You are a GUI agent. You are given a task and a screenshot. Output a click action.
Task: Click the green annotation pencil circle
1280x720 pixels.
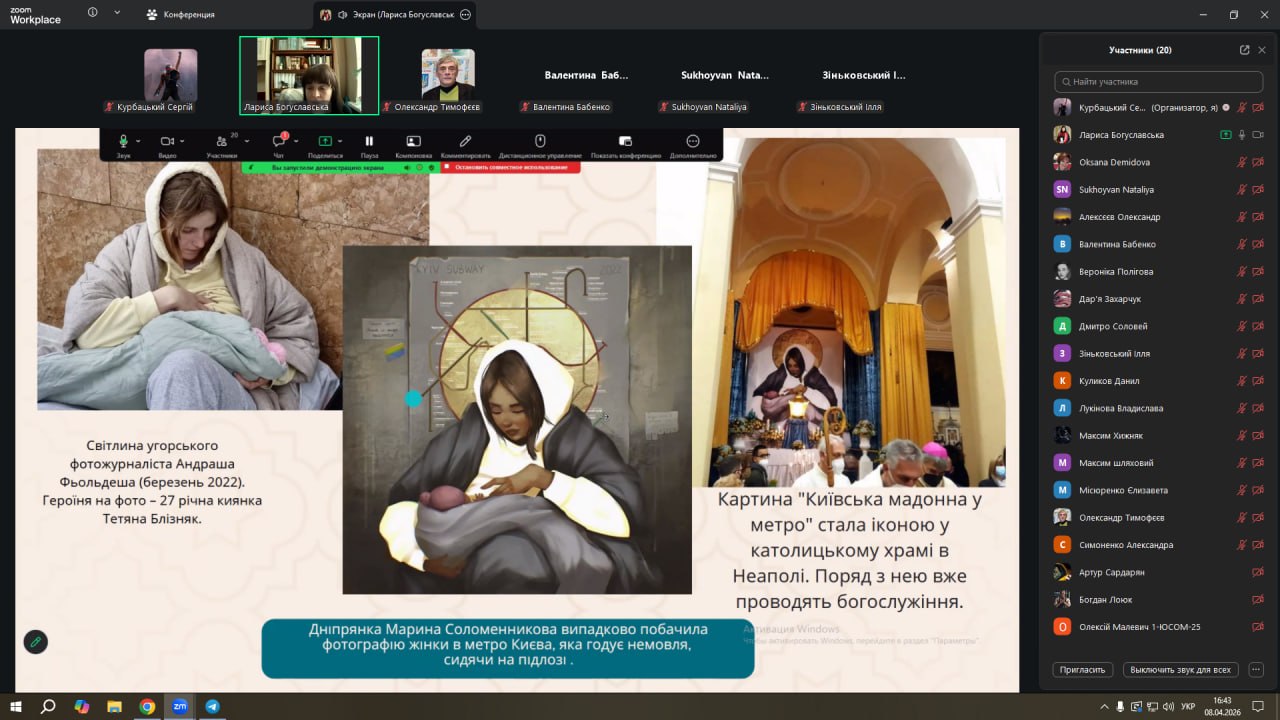pyautogui.click(x=36, y=642)
